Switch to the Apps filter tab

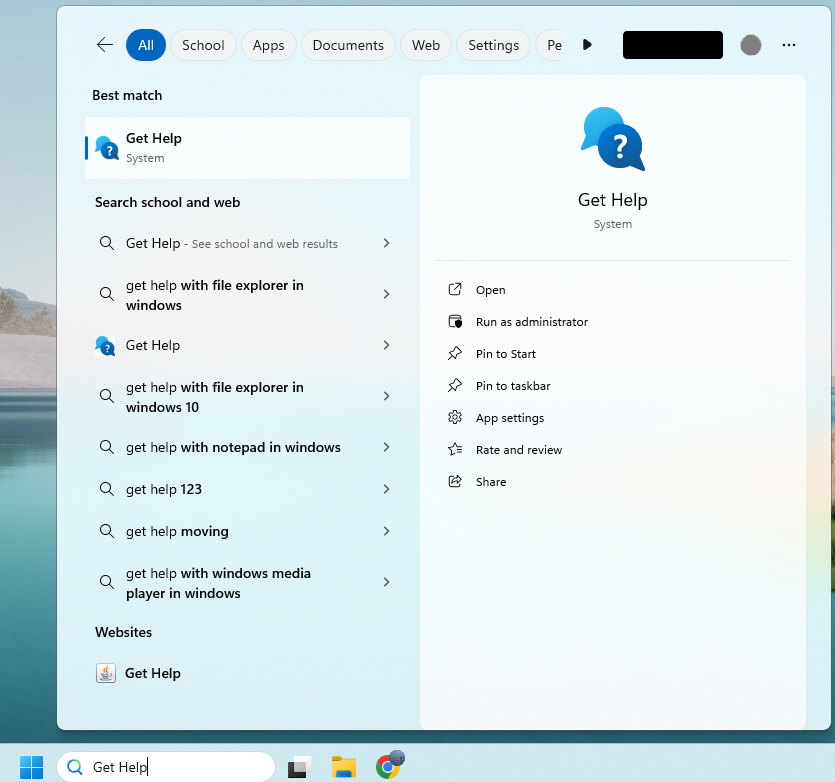pyautogui.click(x=268, y=44)
